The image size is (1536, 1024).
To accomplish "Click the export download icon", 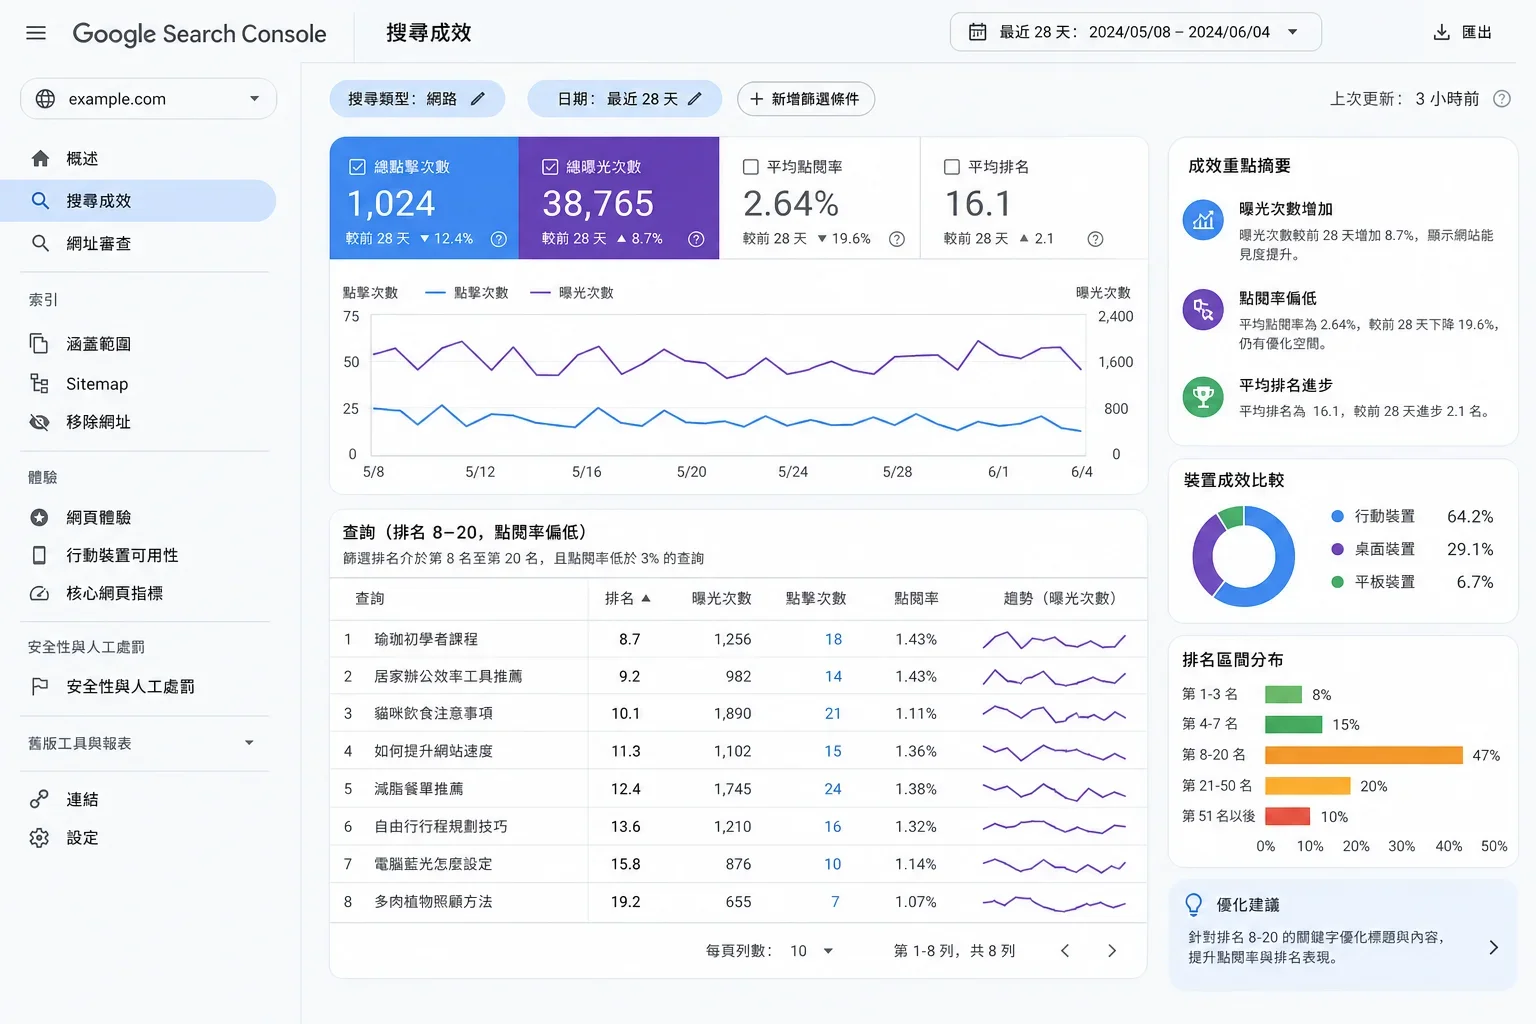I will (x=1441, y=32).
